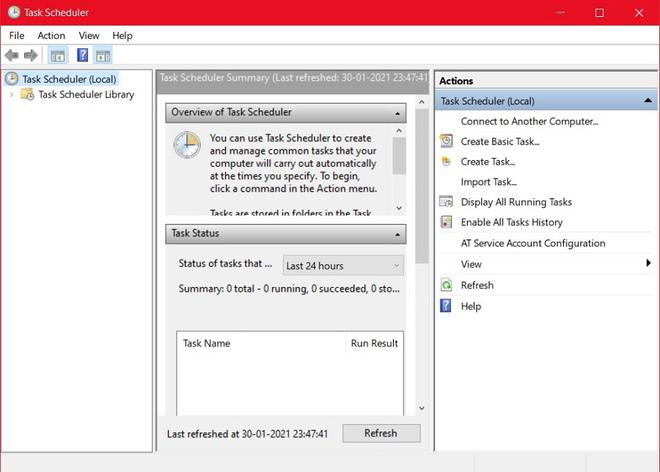The height and width of the screenshot is (472, 660).
Task: Collapse the Overview of Task Scheduler section
Action: pyautogui.click(x=397, y=113)
